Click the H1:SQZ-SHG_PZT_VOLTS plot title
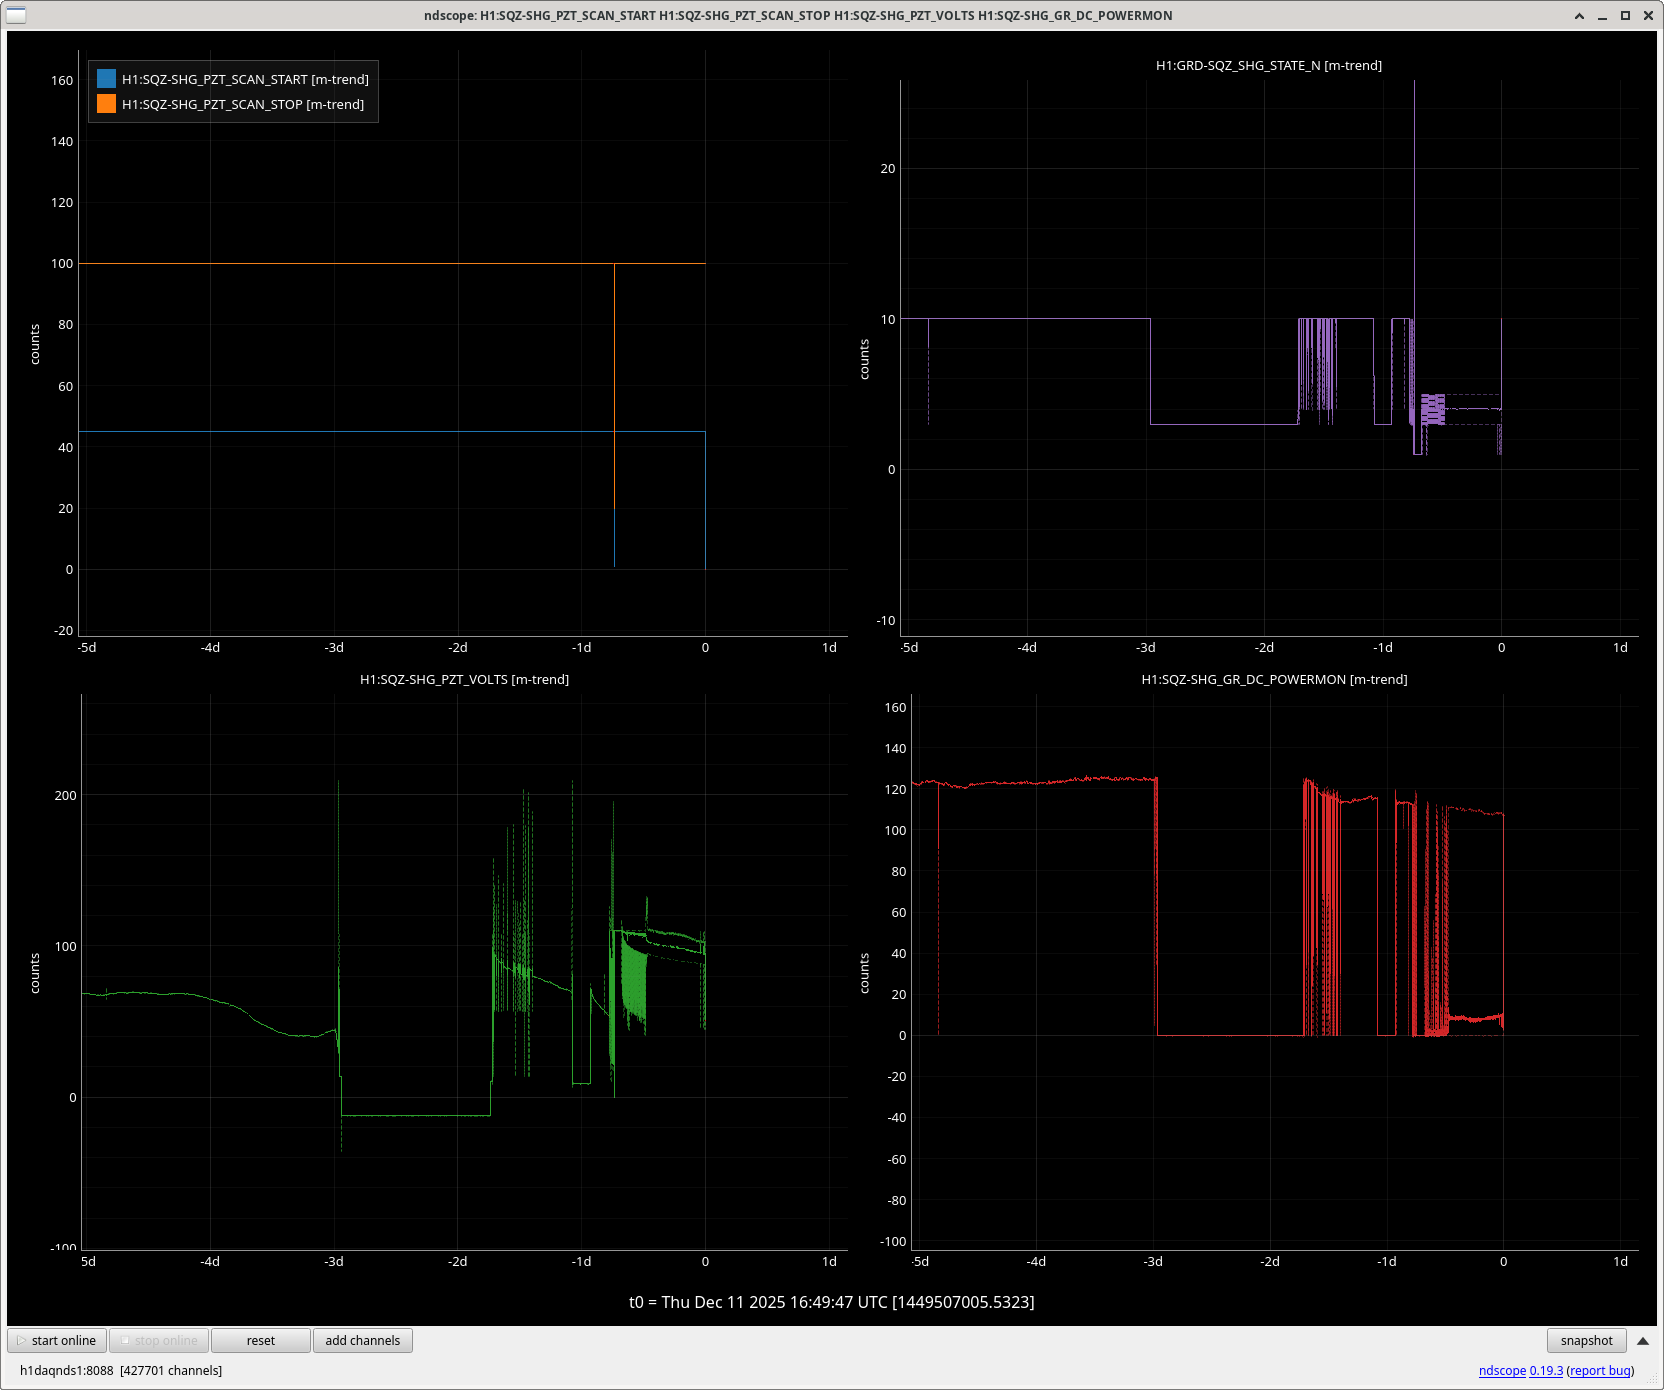The image size is (1664, 1390). pyautogui.click(x=464, y=679)
